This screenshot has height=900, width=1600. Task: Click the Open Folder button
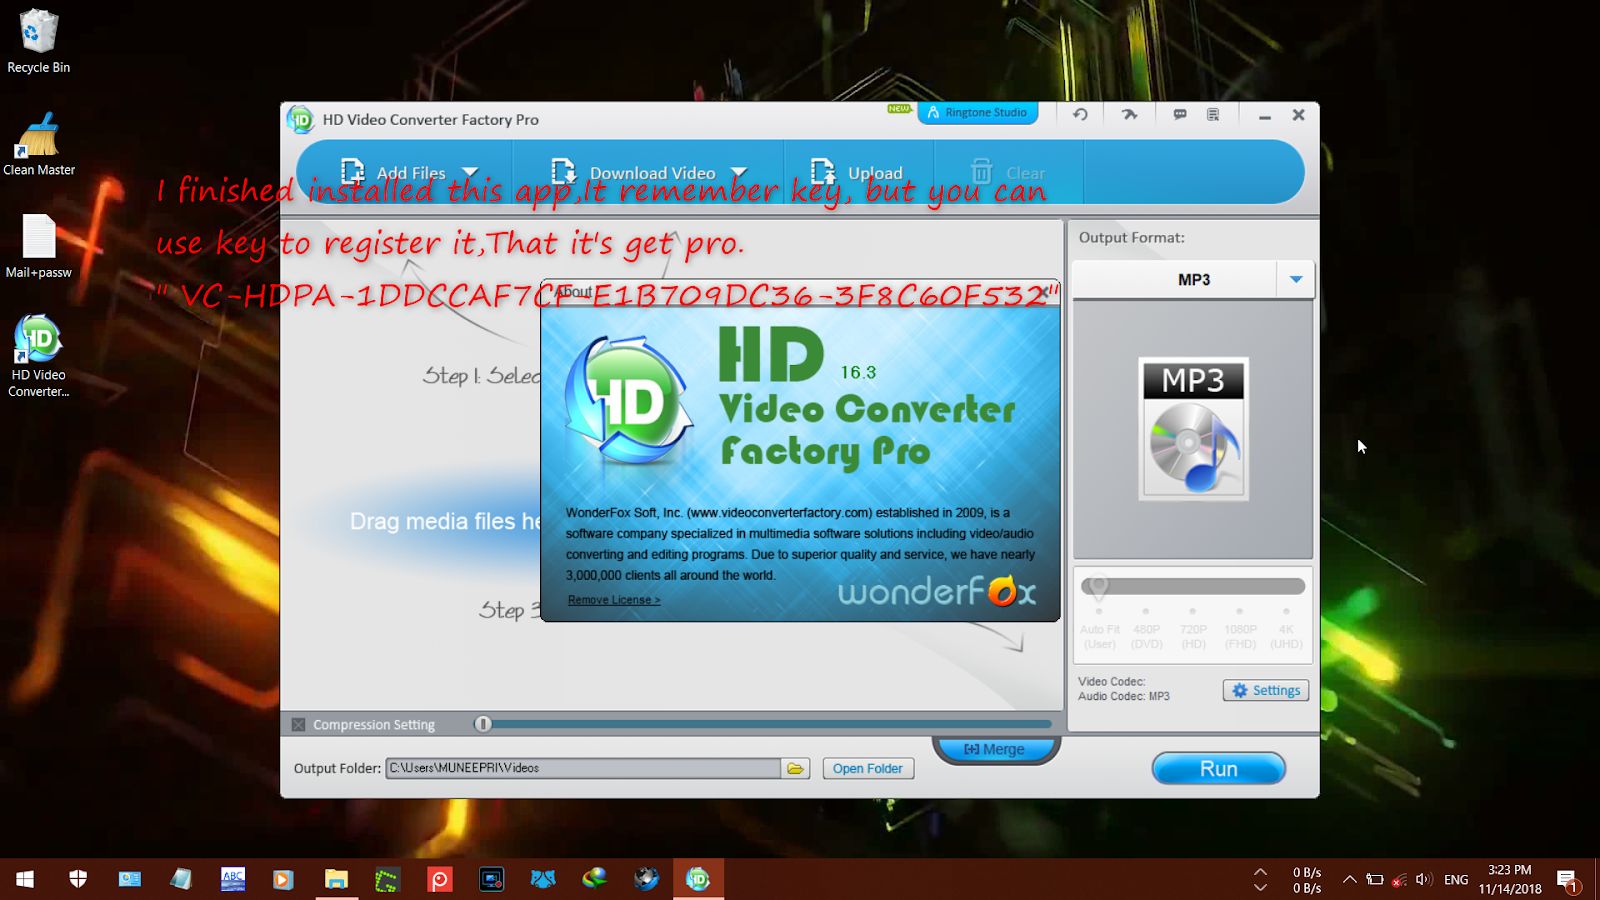pos(868,768)
